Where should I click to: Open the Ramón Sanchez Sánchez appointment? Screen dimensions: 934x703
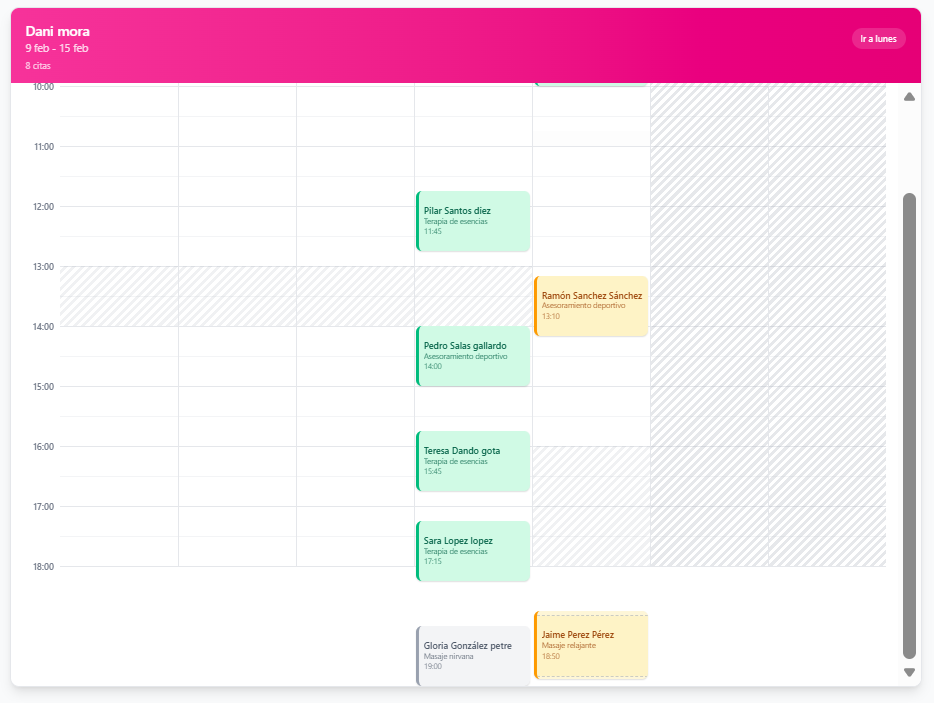[590, 305]
